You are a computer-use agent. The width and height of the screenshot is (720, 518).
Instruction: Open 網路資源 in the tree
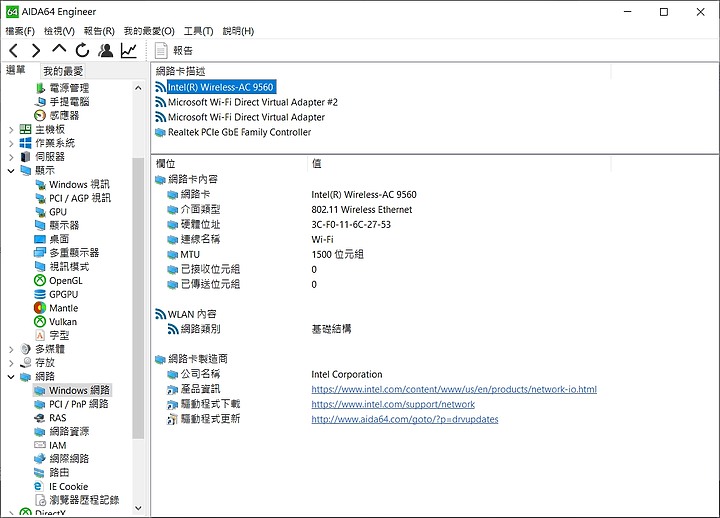click(x=69, y=431)
